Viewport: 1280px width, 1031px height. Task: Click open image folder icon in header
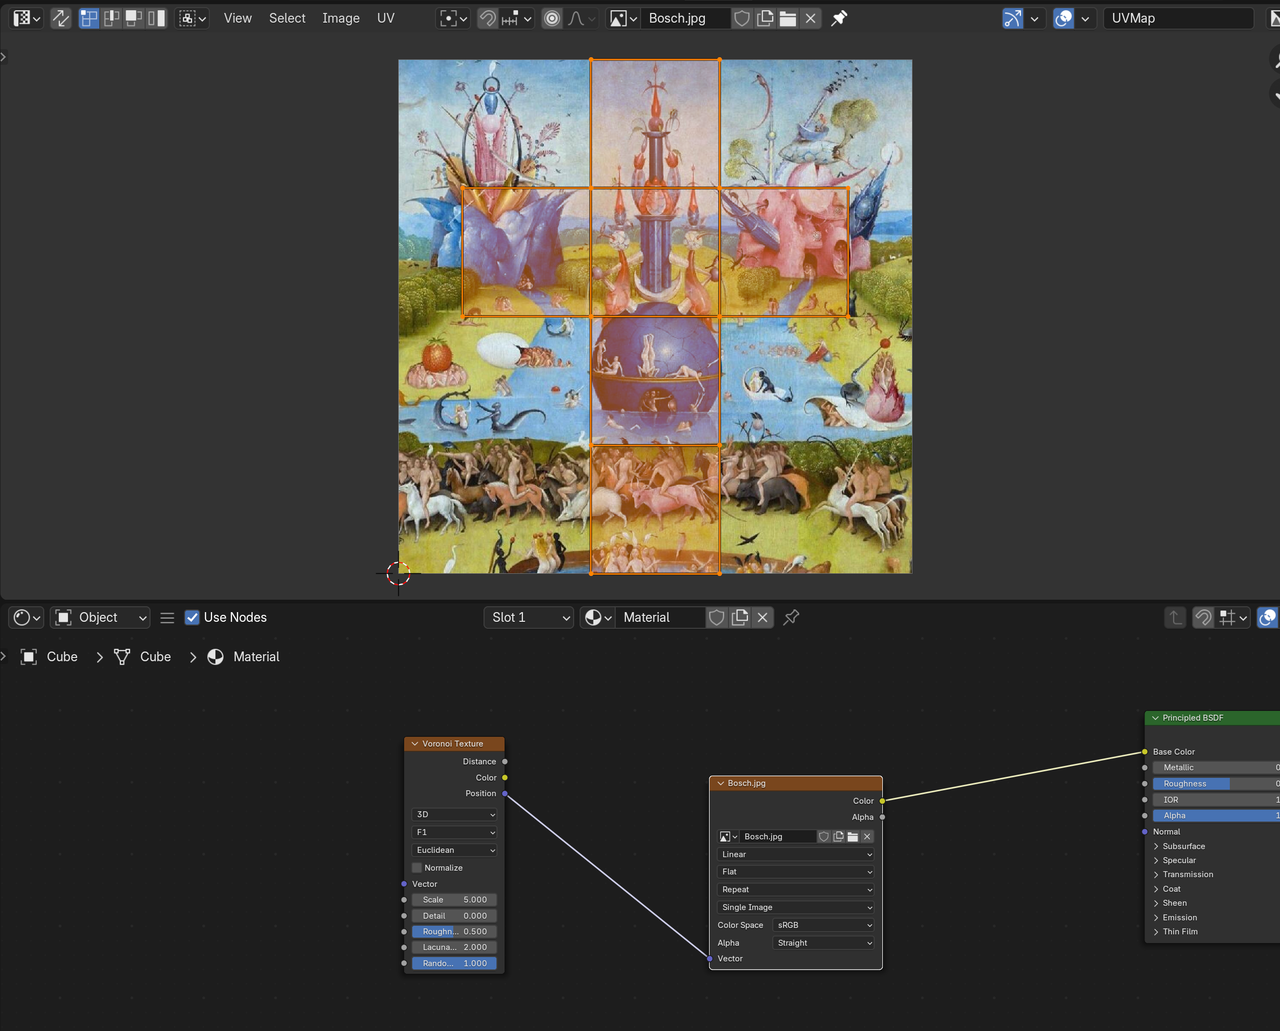coord(788,18)
